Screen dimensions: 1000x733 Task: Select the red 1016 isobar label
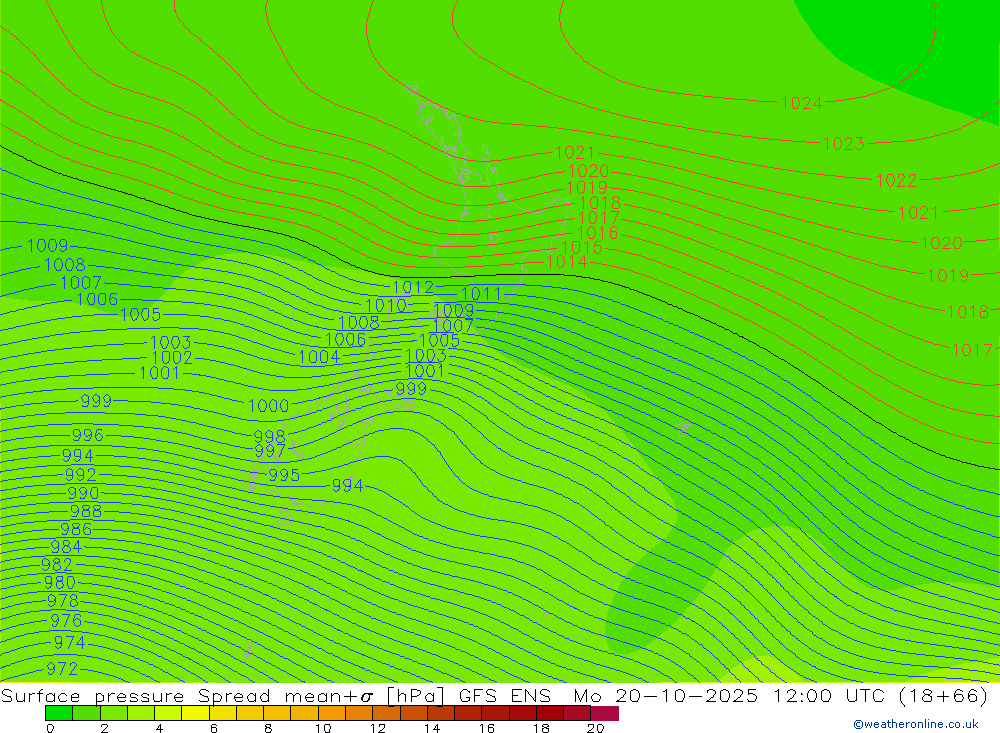point(597,233)
